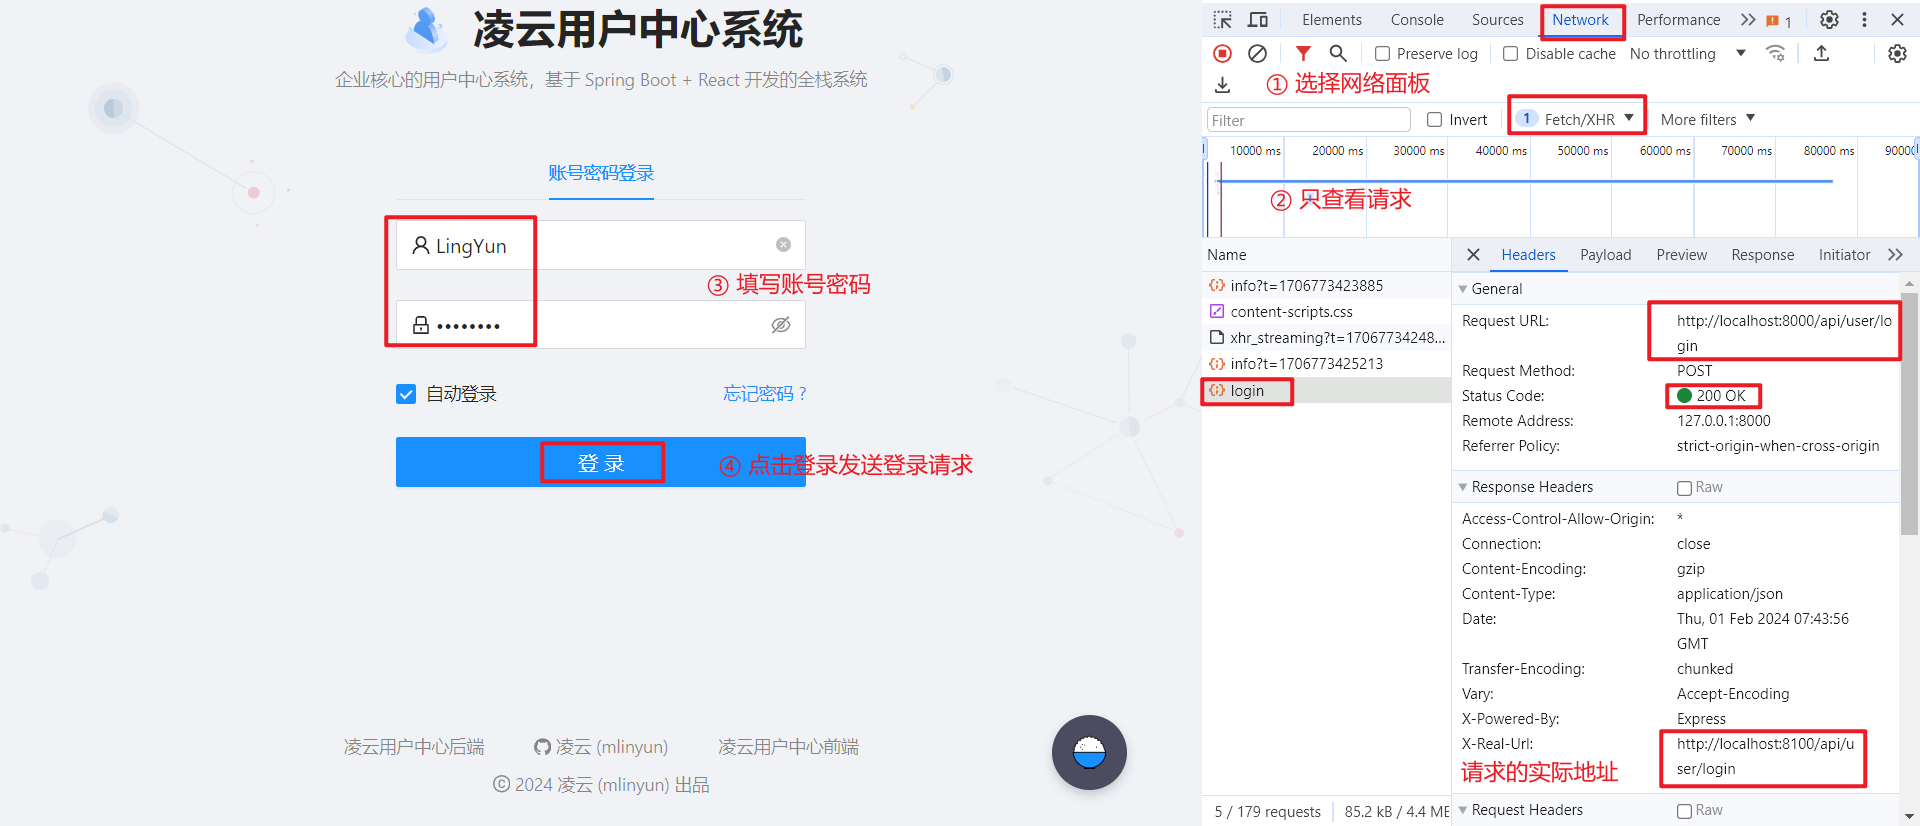Select the inspect element picker icon
This screenshot has height=826, width=1920.
pos(1222,20)
